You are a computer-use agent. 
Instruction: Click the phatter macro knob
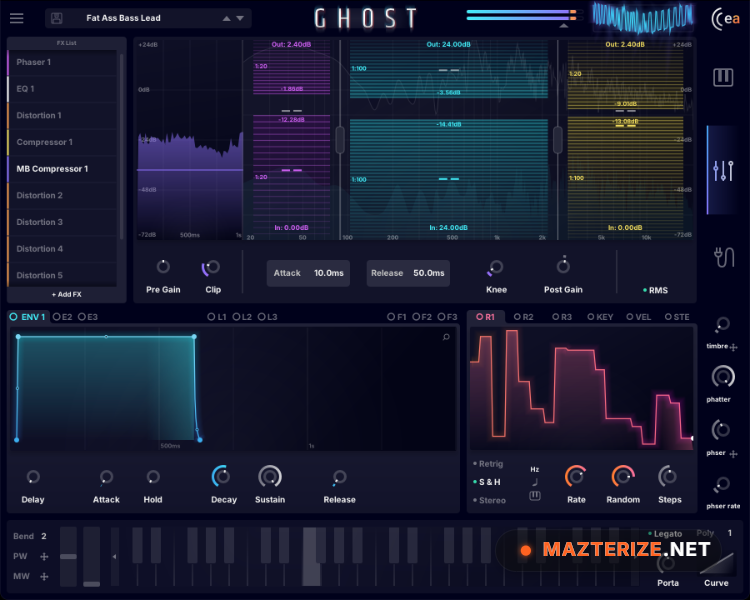(723, 377)
